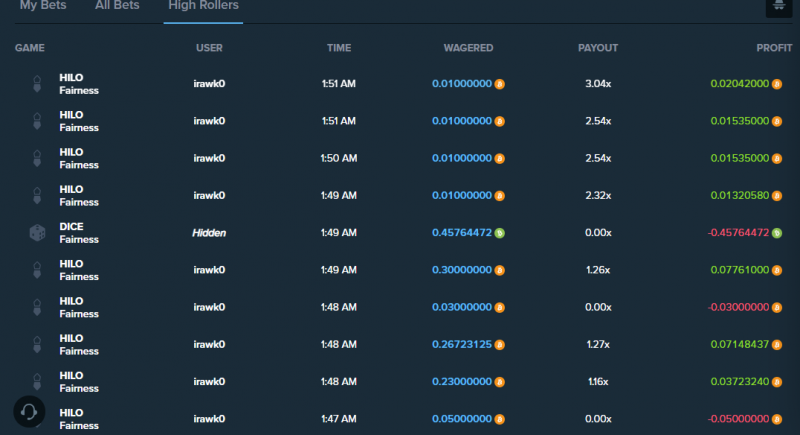Click the wagered amount 0.30000000

coord(462,270)
